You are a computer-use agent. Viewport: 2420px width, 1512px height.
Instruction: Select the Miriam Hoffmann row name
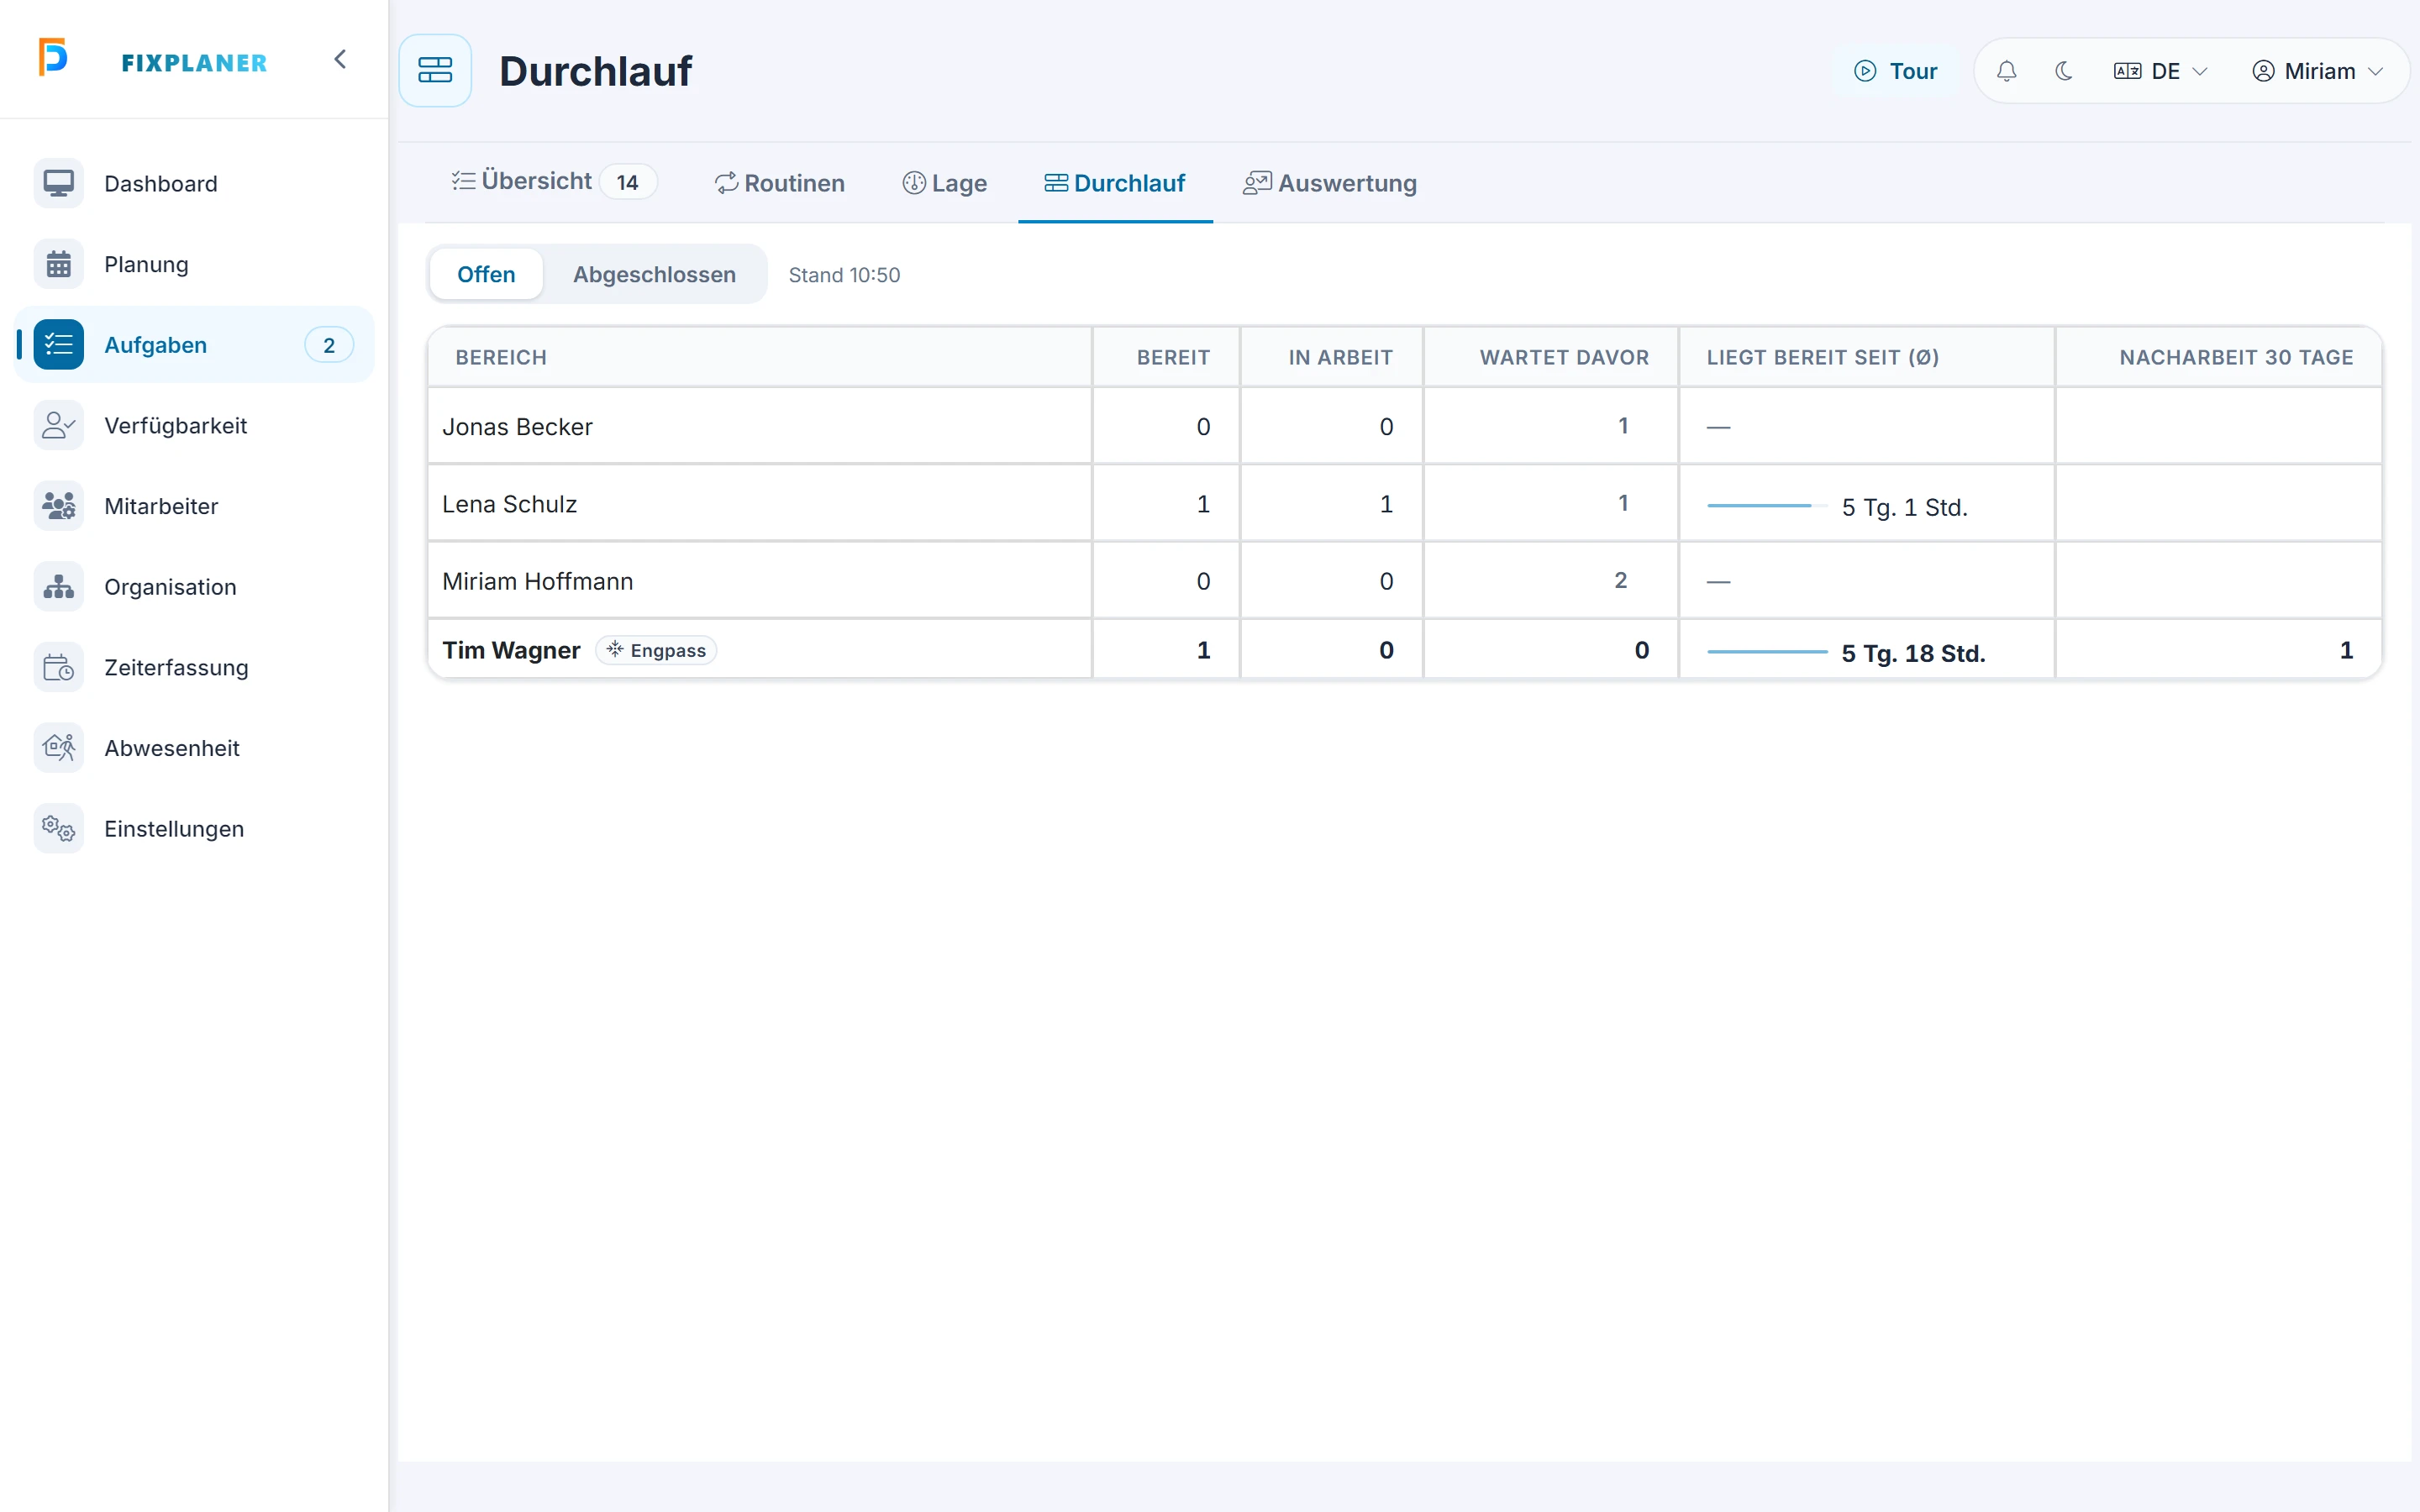[x=537, y=581]
